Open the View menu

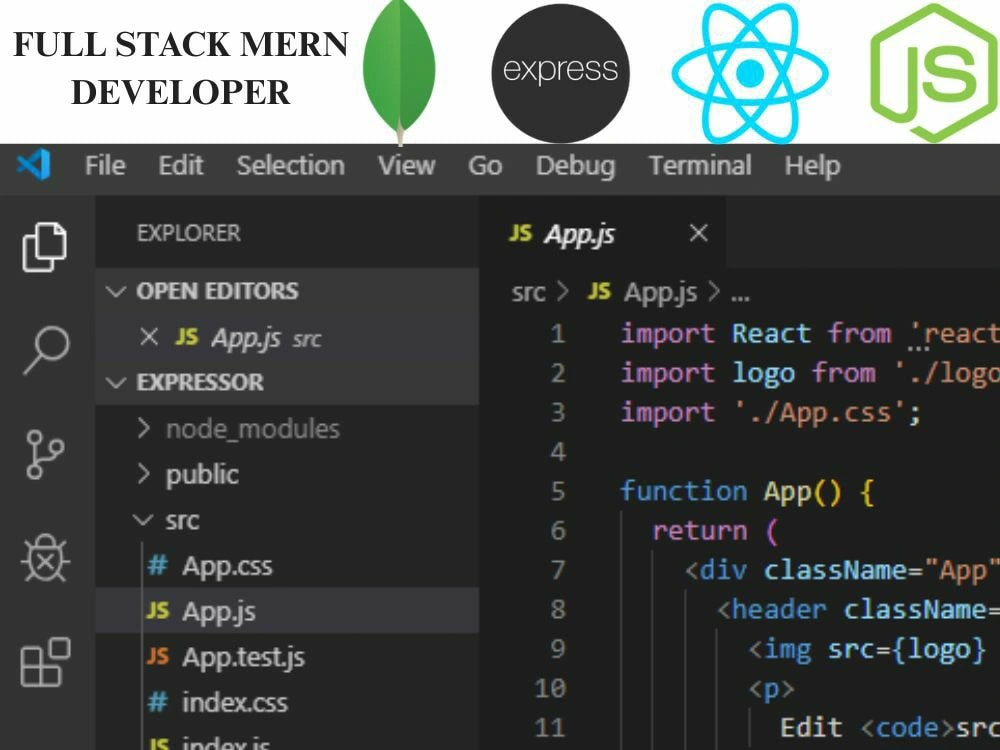(x=406, y=166)
